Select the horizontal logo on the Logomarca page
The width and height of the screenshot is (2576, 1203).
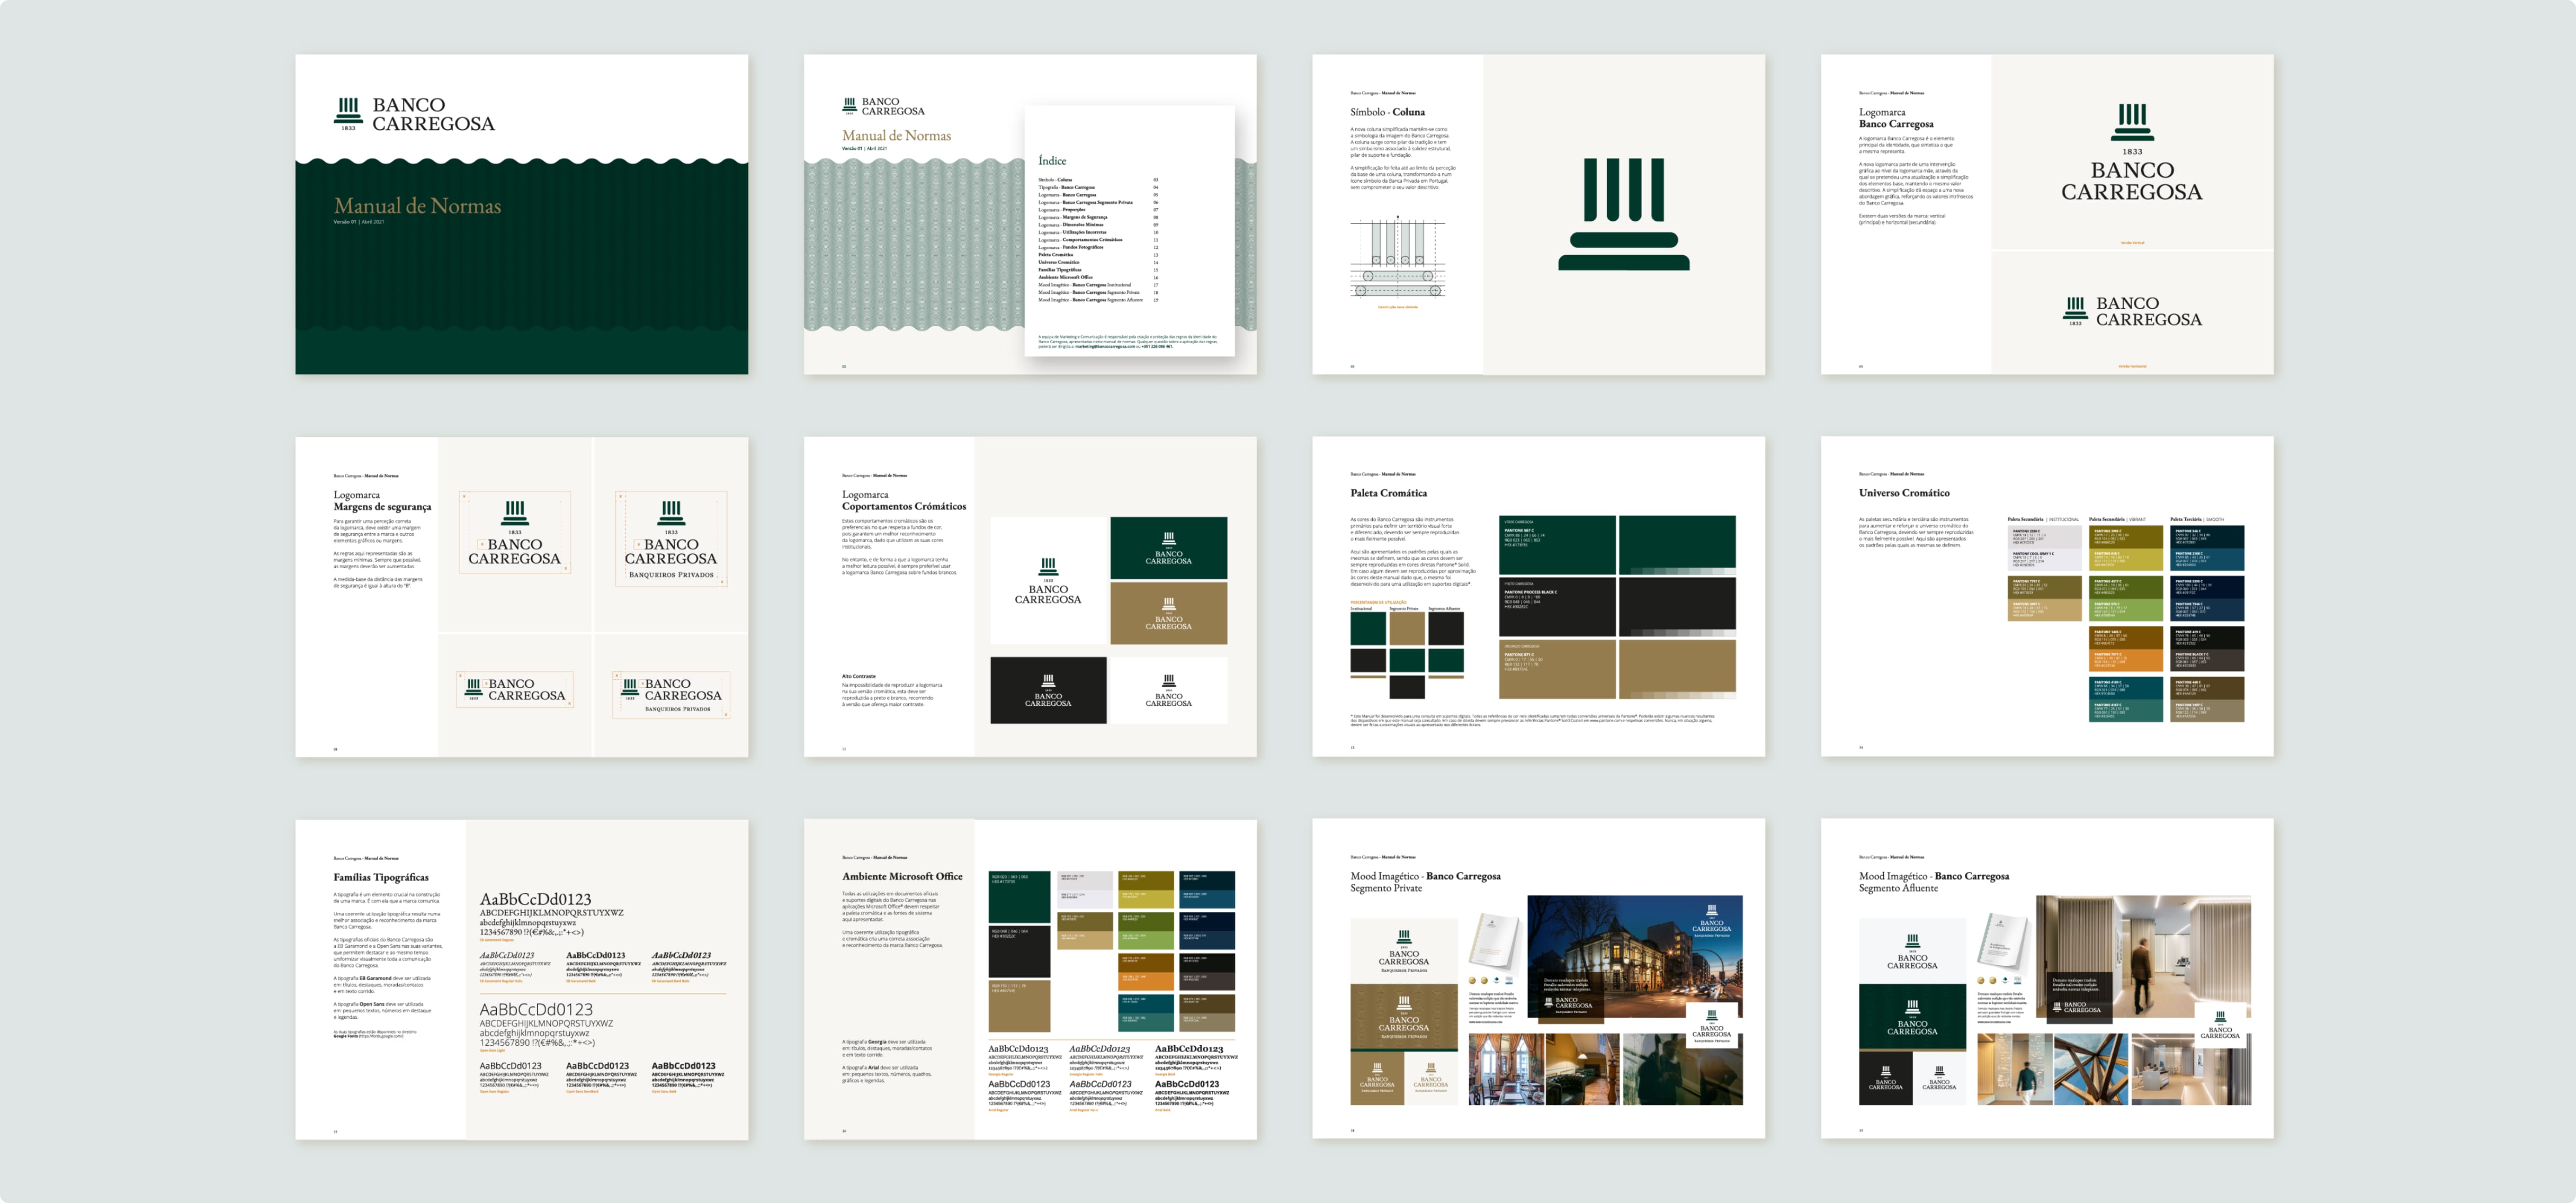click(x=2132, y=311)
